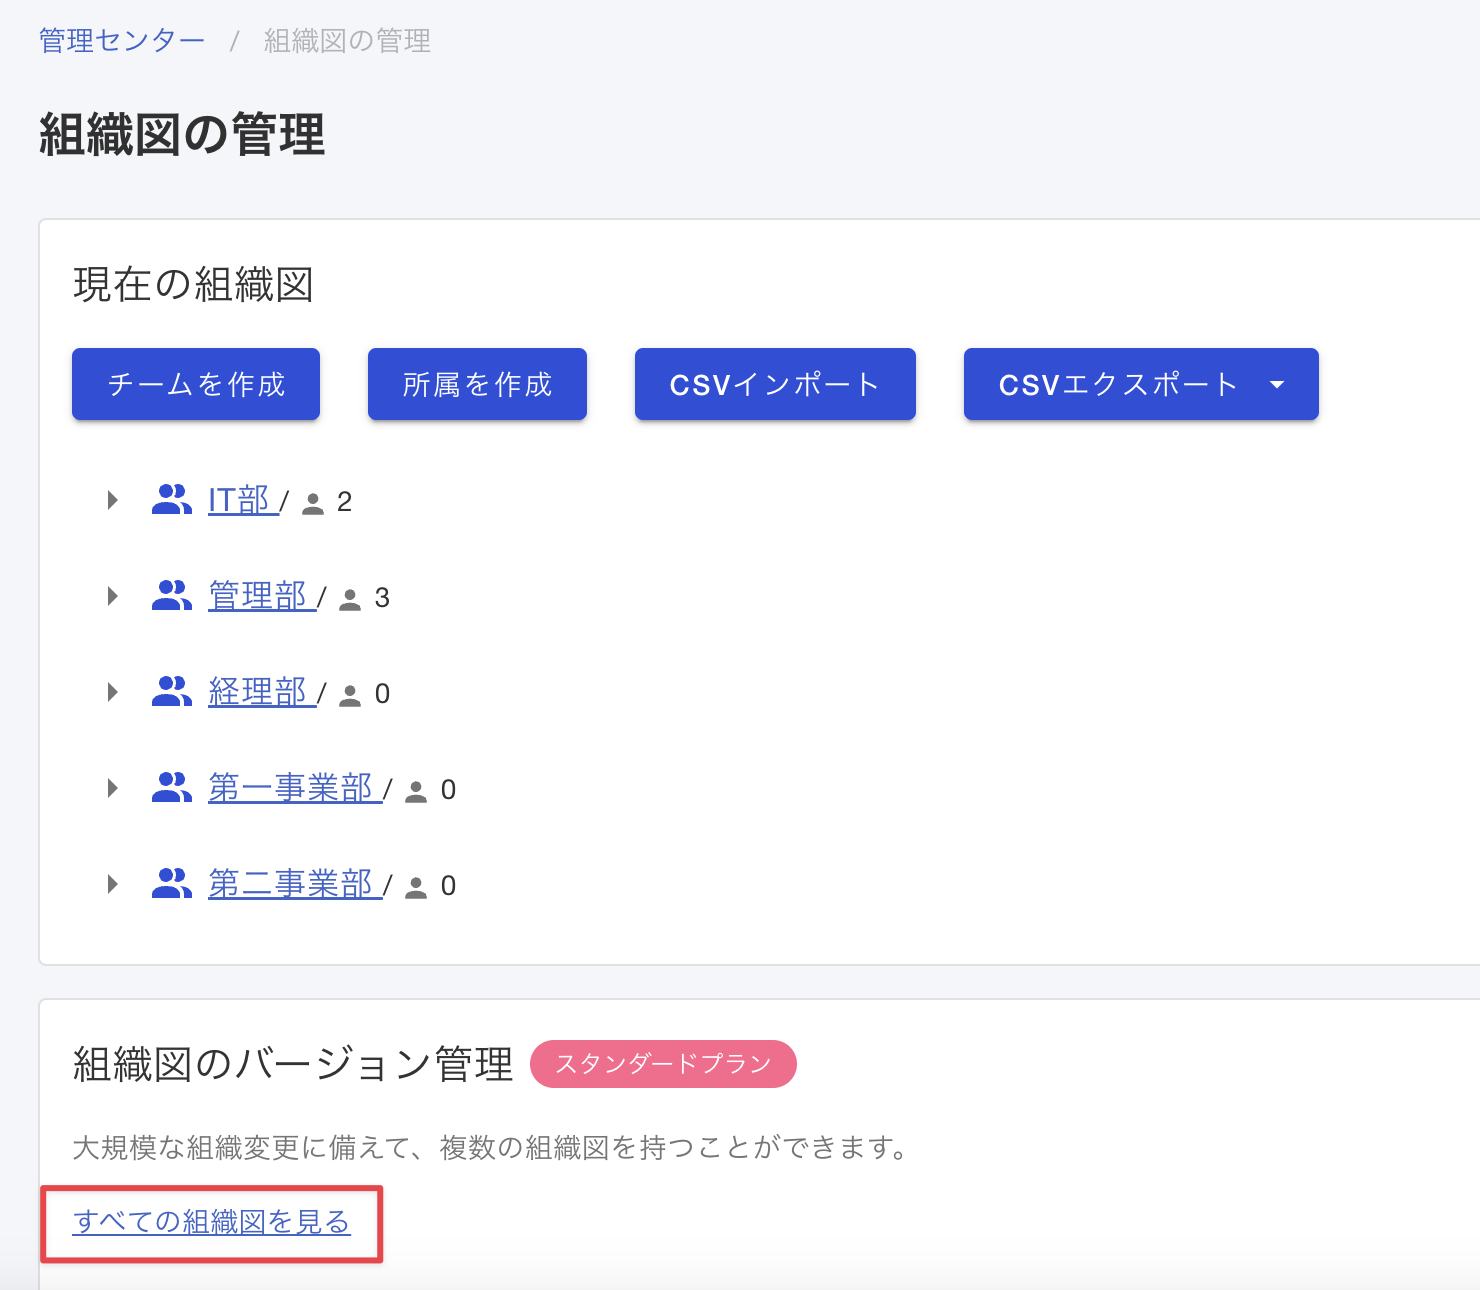The image size is (1480, 1290).
Task: Click the member icon next to 第一事業部
Action: [x=416, y=792]
